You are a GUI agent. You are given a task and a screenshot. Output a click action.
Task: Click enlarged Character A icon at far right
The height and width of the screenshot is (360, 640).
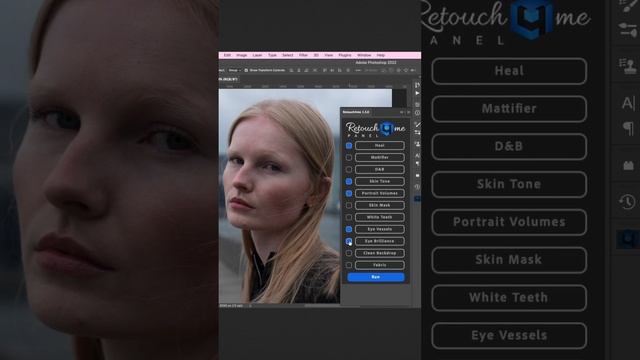point(628,103)
